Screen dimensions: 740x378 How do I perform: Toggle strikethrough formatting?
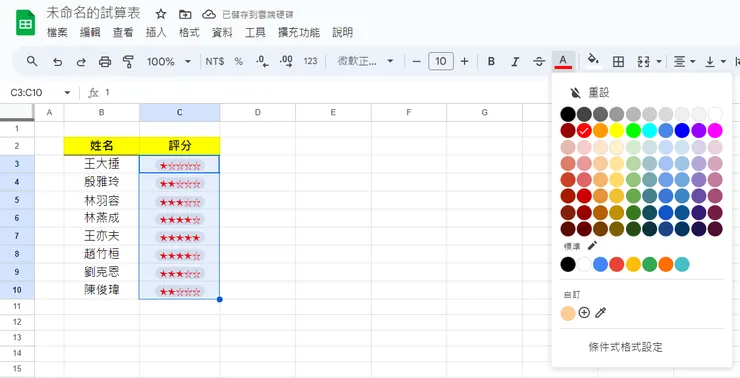point(539,61)
